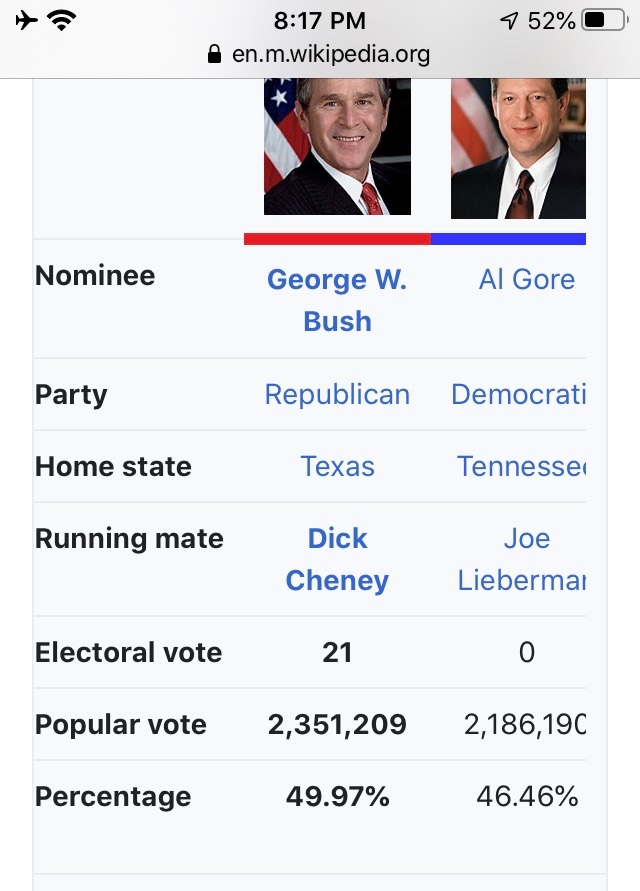Viewport: 640px width, 891px height.
Task: Tap the padlock icon beside the URL
Action: 213,54
